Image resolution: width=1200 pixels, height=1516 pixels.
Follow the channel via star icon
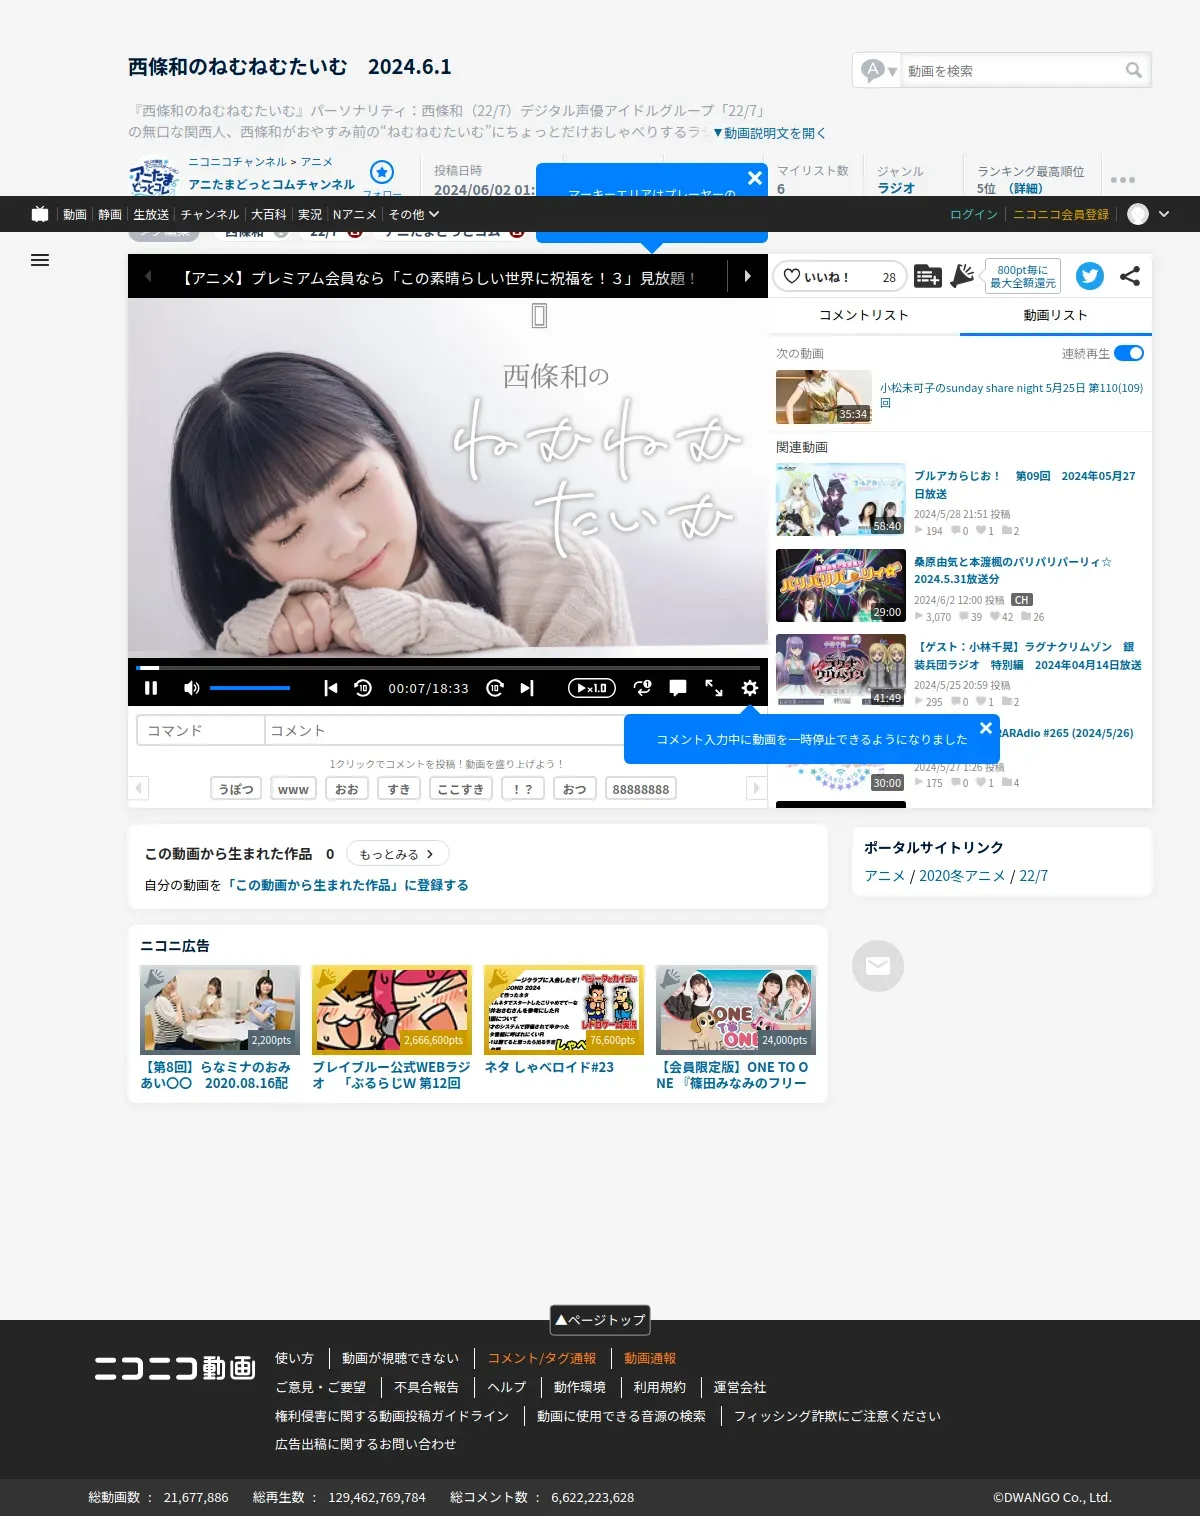coord(382,172)
